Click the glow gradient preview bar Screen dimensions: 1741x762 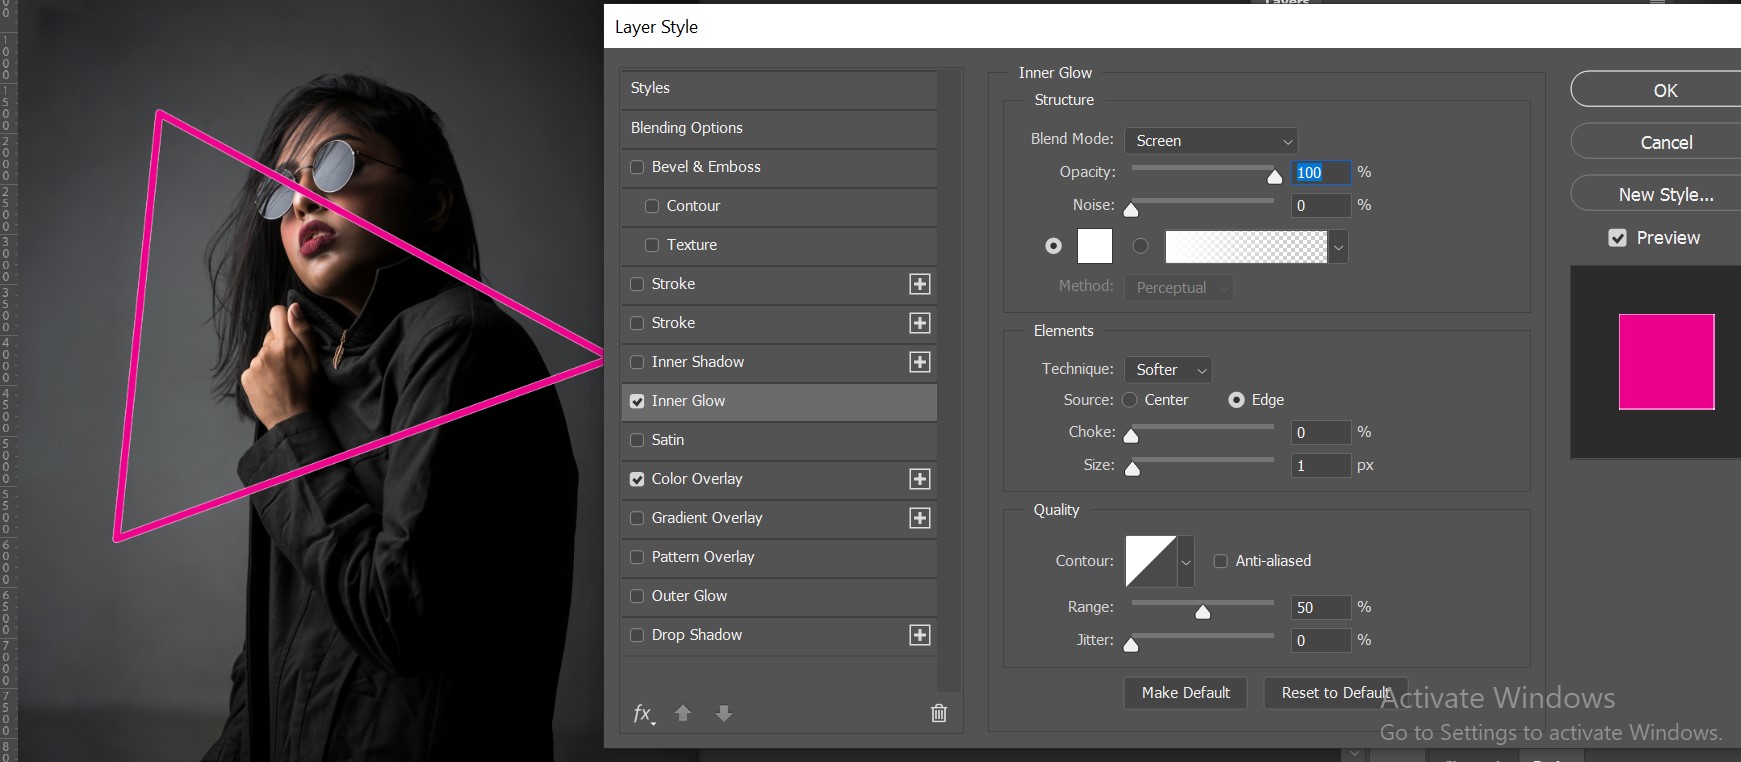pos(1247,247)
